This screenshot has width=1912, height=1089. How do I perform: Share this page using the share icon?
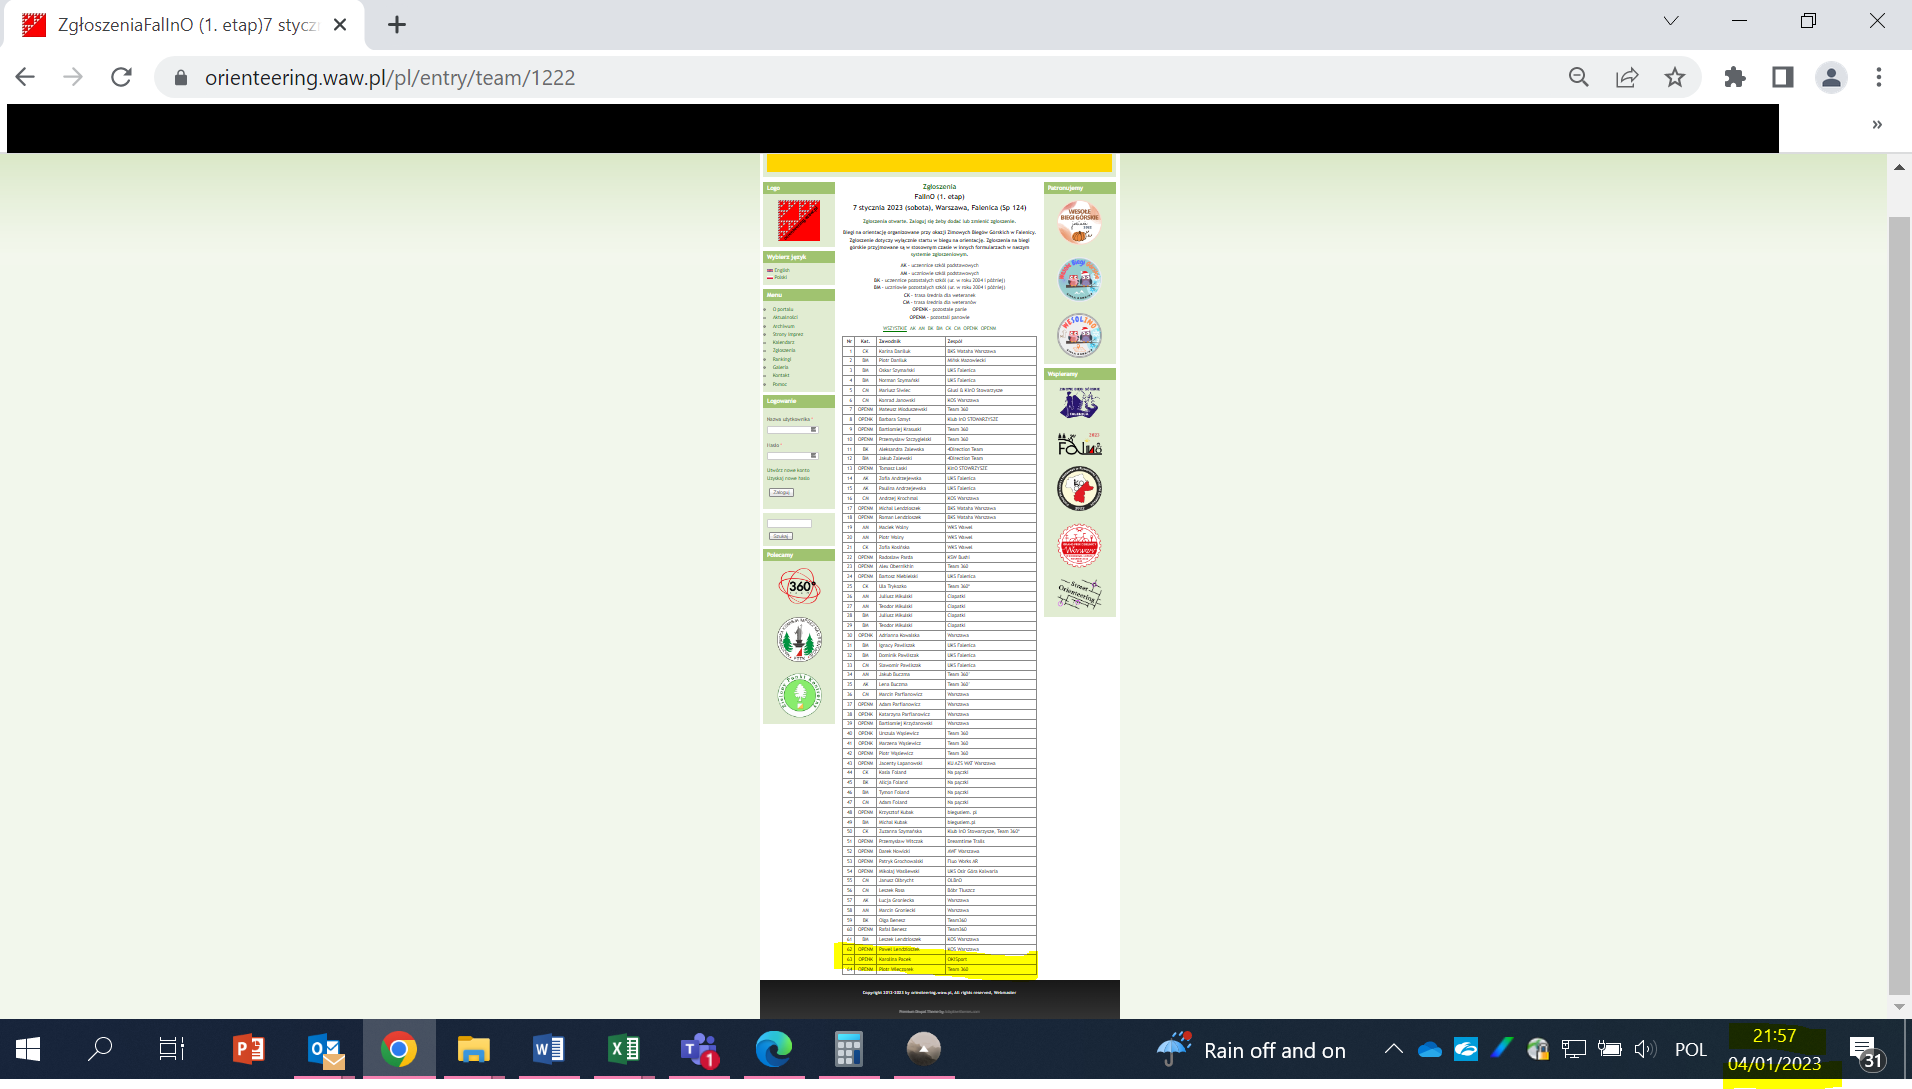pos(1627,77)
